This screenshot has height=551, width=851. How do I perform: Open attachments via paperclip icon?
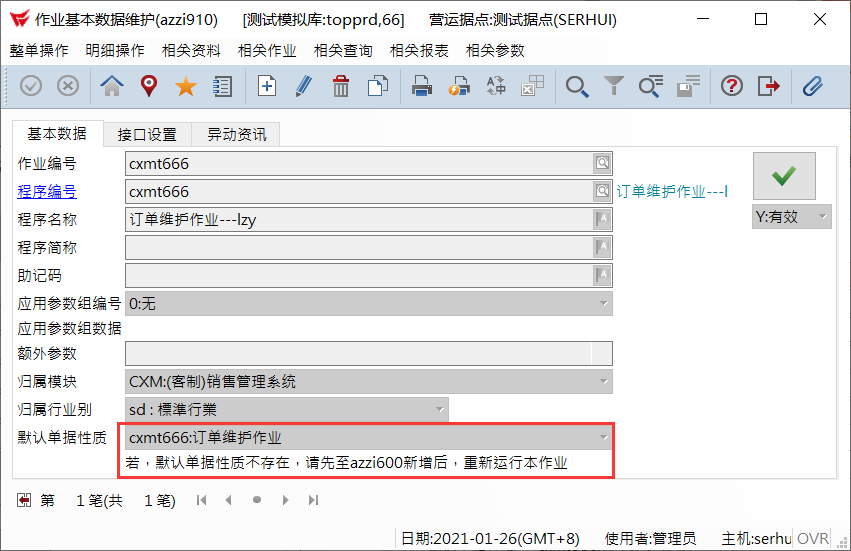812,86
